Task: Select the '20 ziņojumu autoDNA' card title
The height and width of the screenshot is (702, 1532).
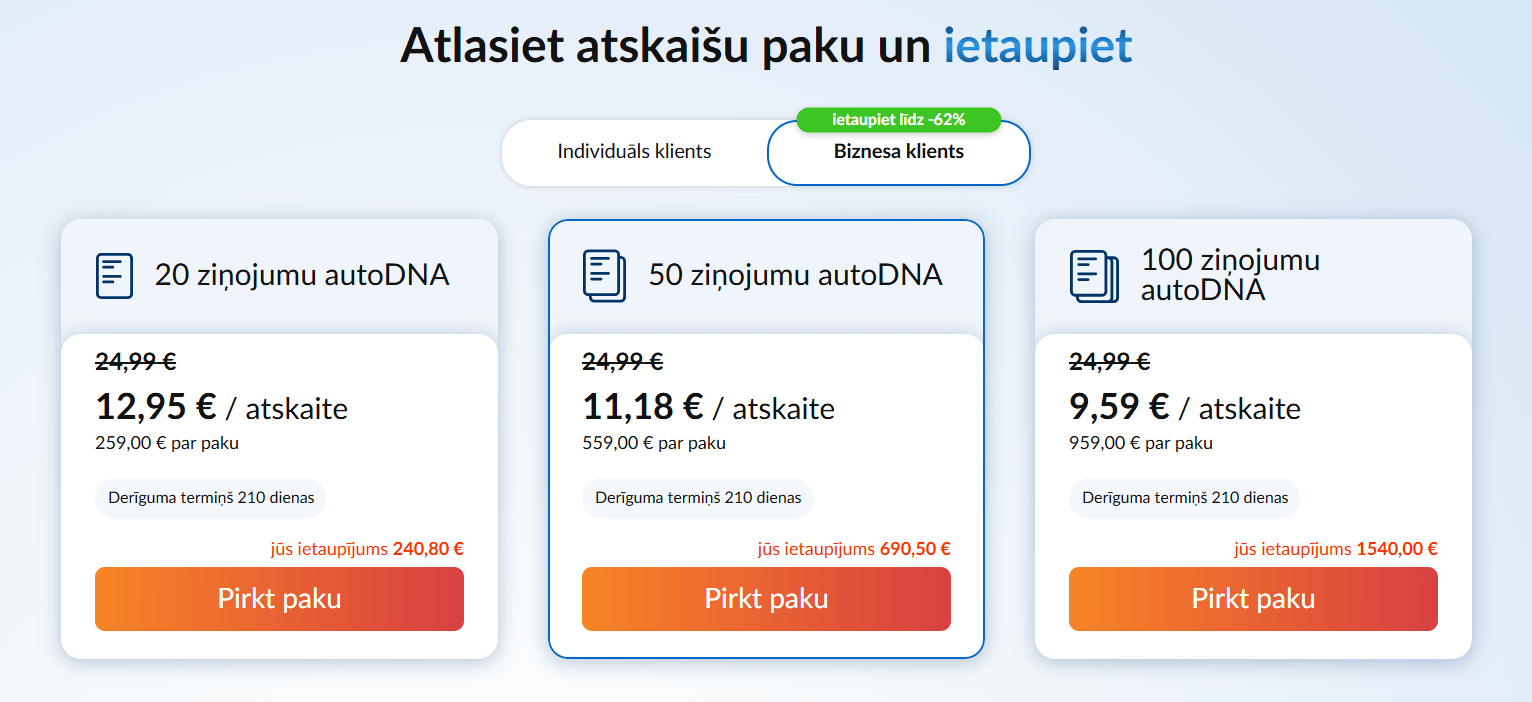Action: [302, 275]
